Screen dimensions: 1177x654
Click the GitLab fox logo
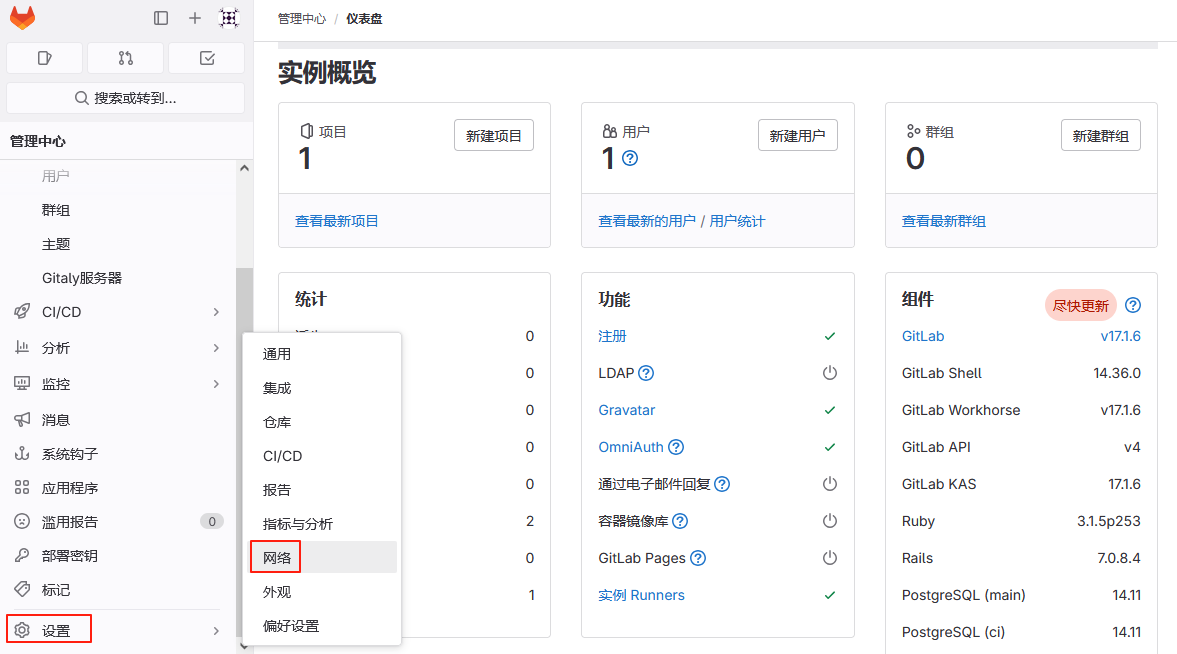[x=23, y=17]
